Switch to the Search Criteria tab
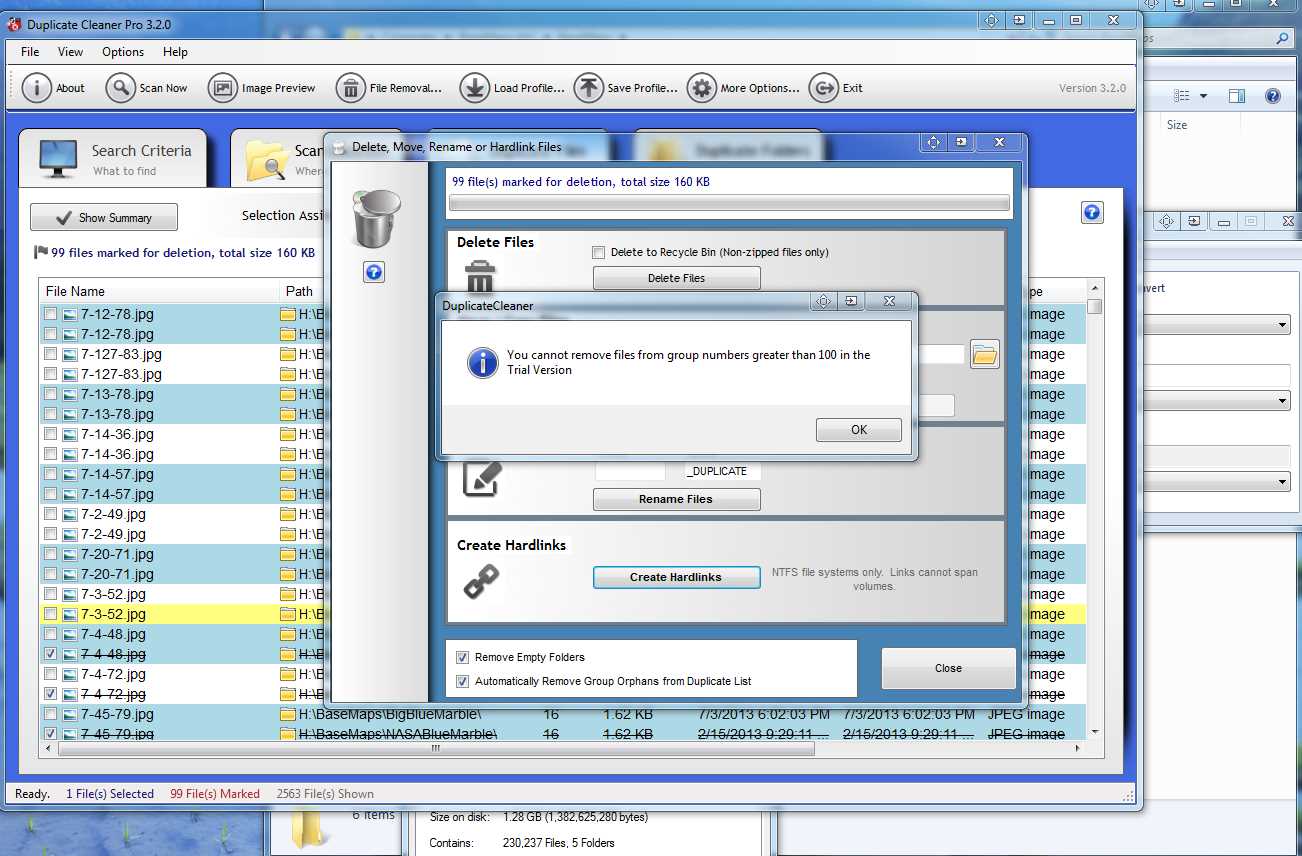Screen dimensions: 1302x856 click(x=113, y=159)
